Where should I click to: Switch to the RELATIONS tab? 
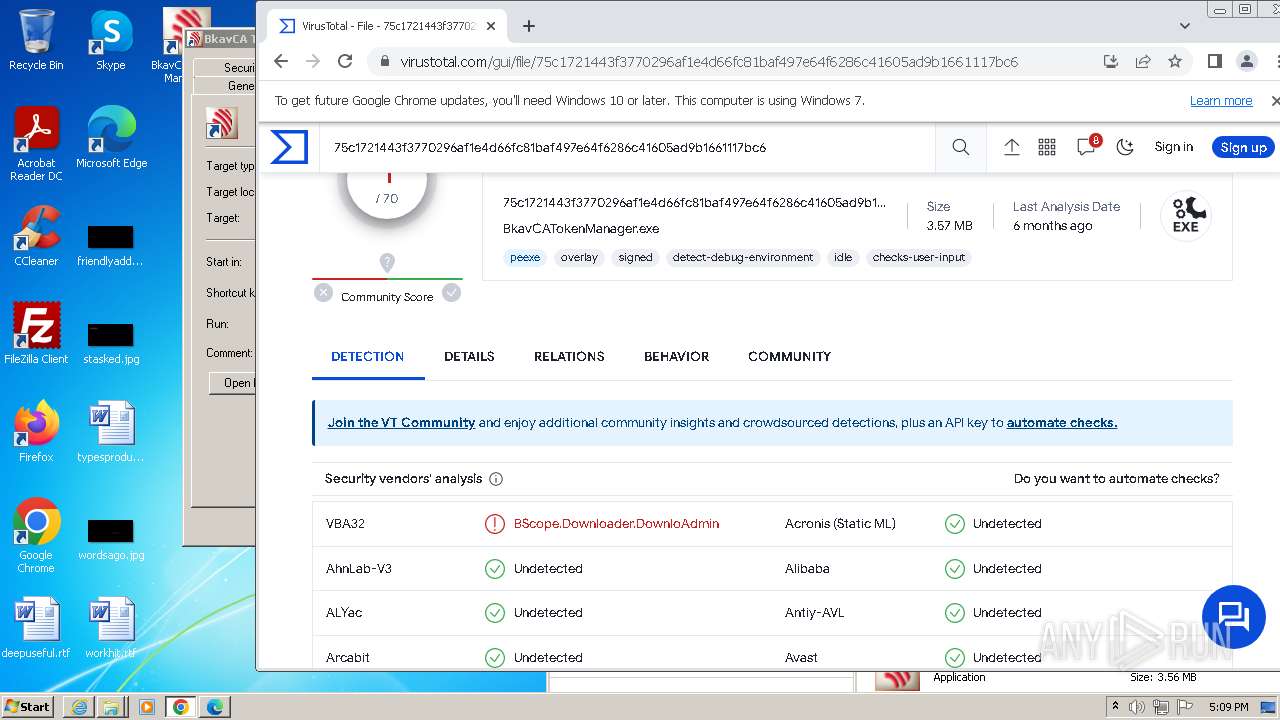(569, 356)
